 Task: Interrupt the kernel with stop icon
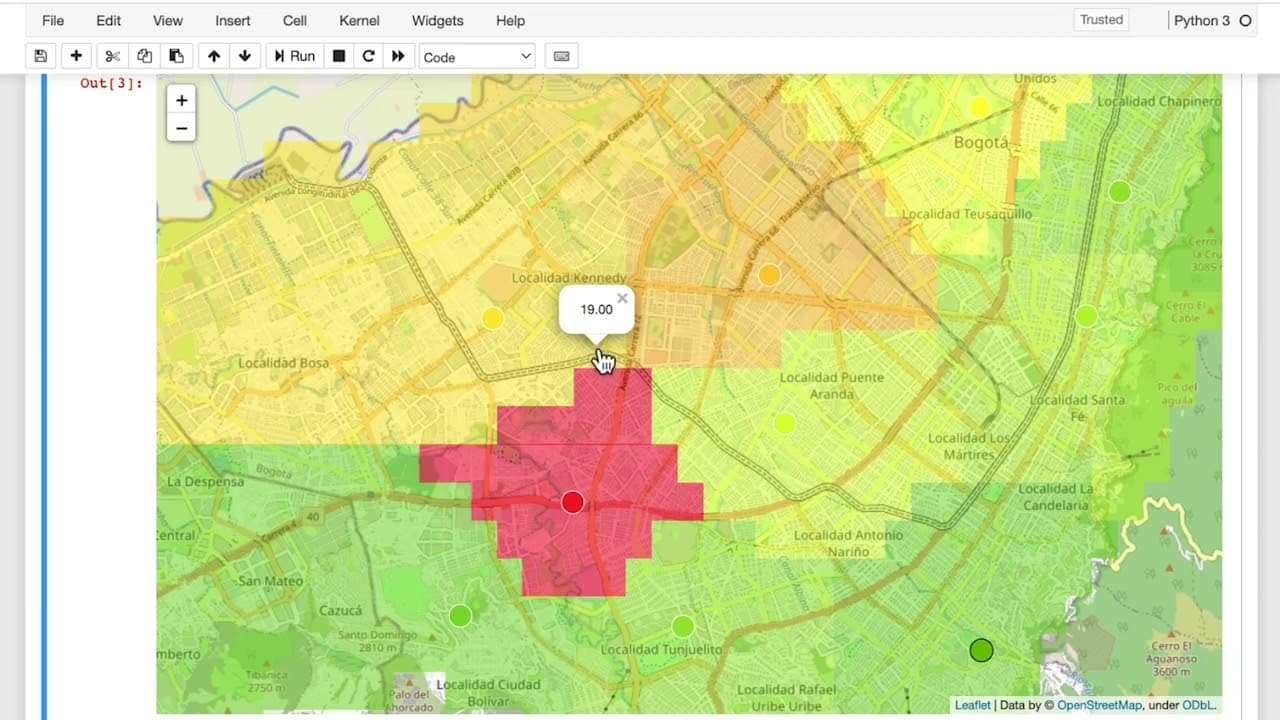(339, 56)
